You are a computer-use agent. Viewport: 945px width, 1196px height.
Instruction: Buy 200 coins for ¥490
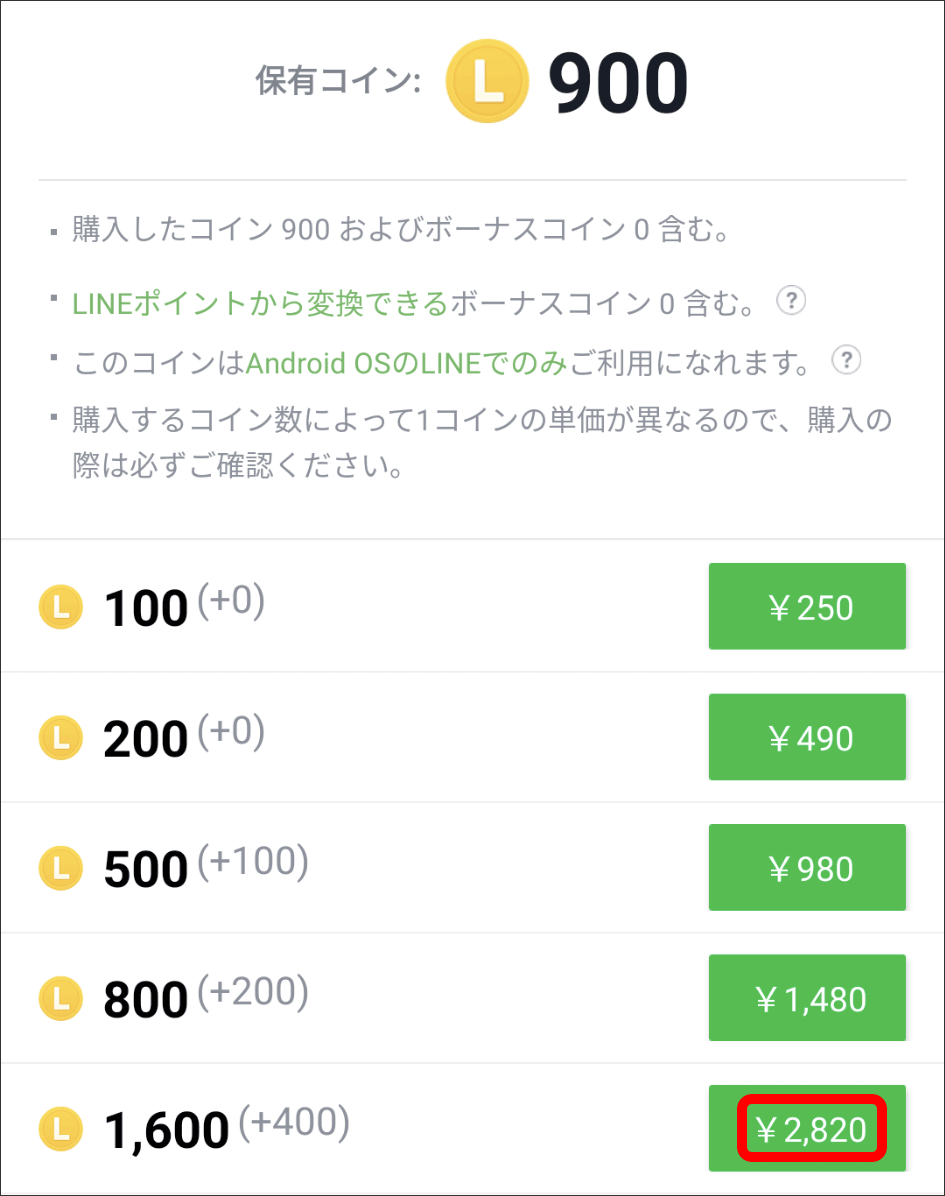pyautogui.click(x=807, y=737)
